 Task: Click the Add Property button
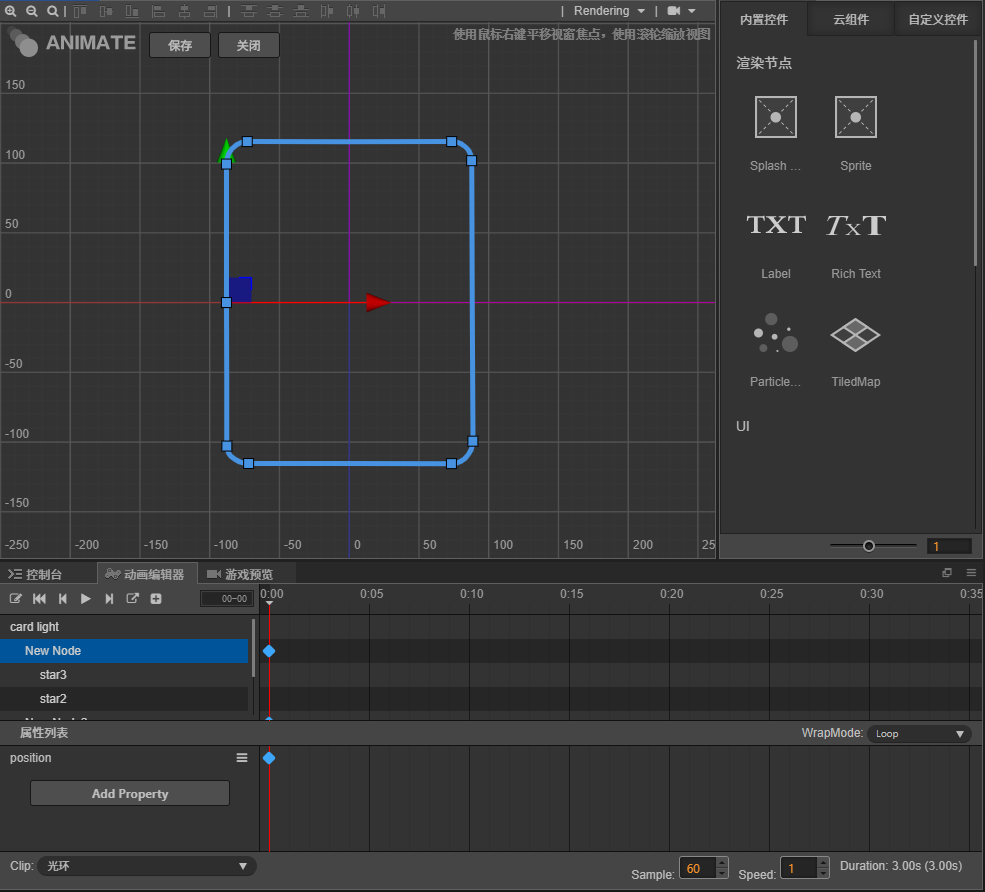pyautogui.click(x=130, y=794)
